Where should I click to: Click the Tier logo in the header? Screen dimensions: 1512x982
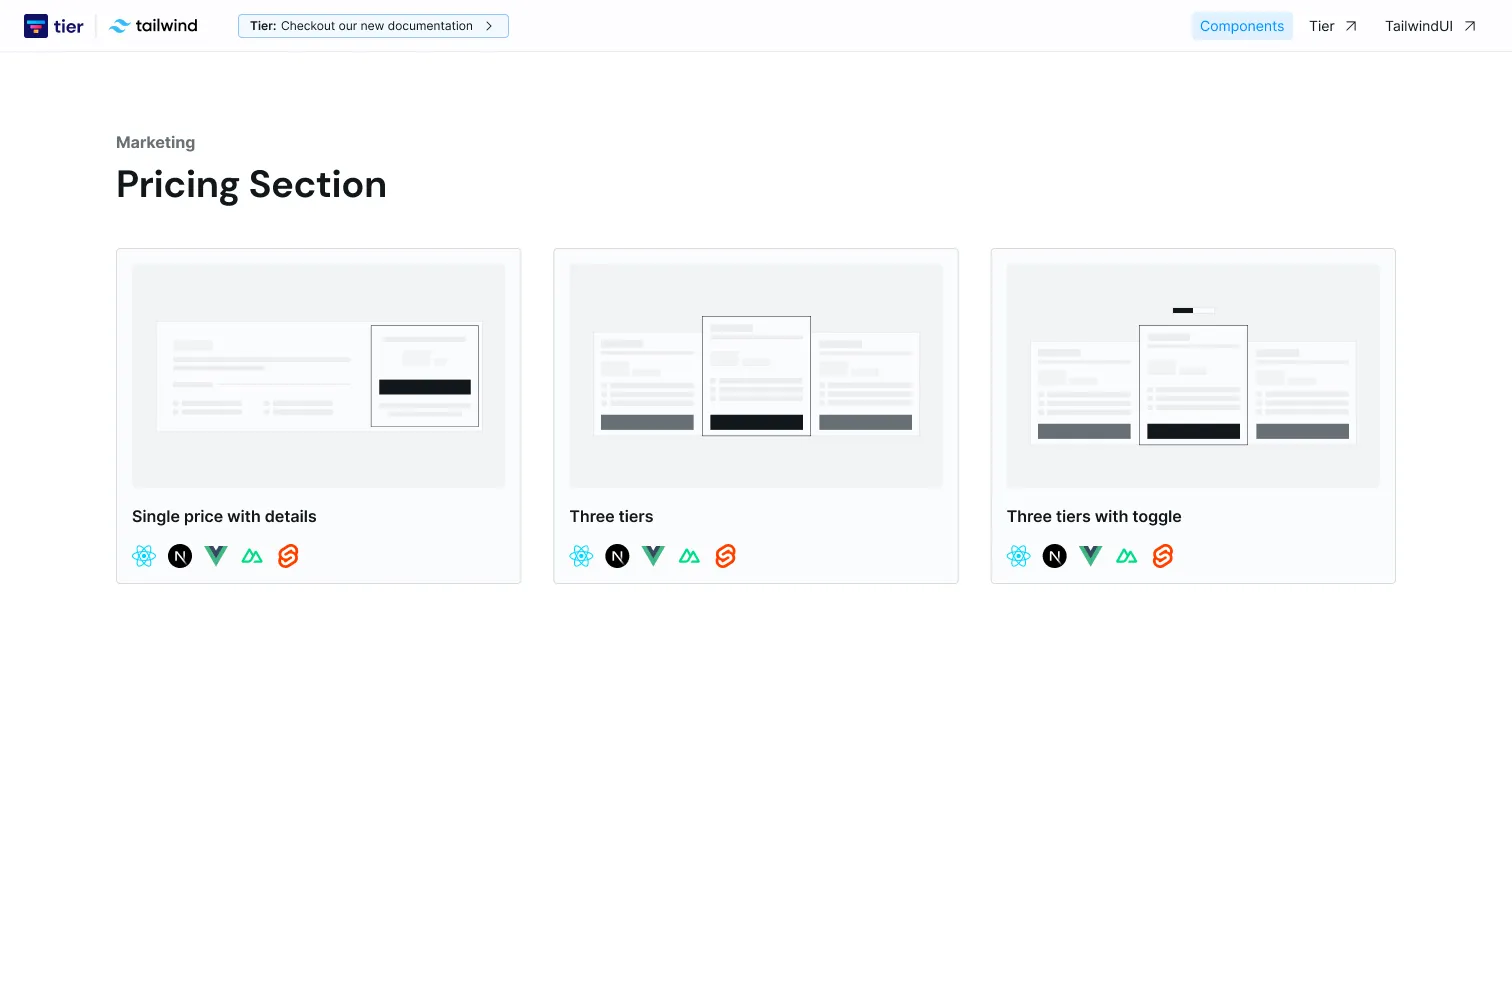[x=53, y=25]
